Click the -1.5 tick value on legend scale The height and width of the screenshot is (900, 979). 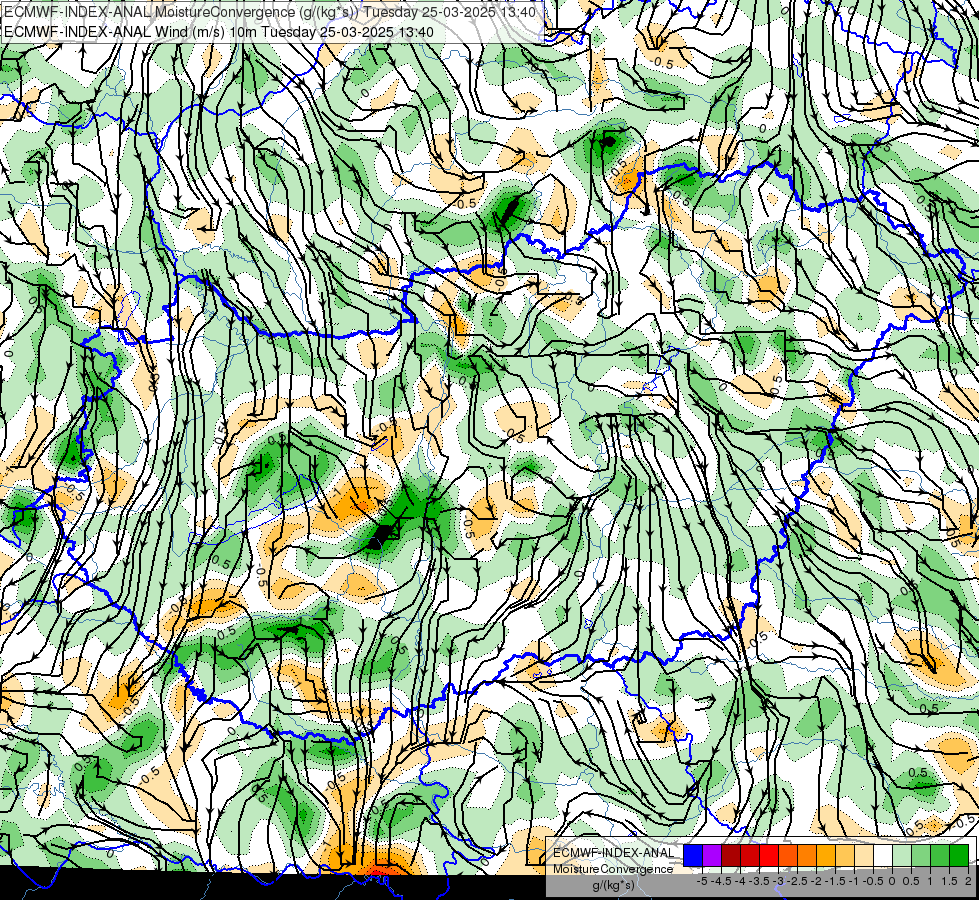tap(835, 881)
